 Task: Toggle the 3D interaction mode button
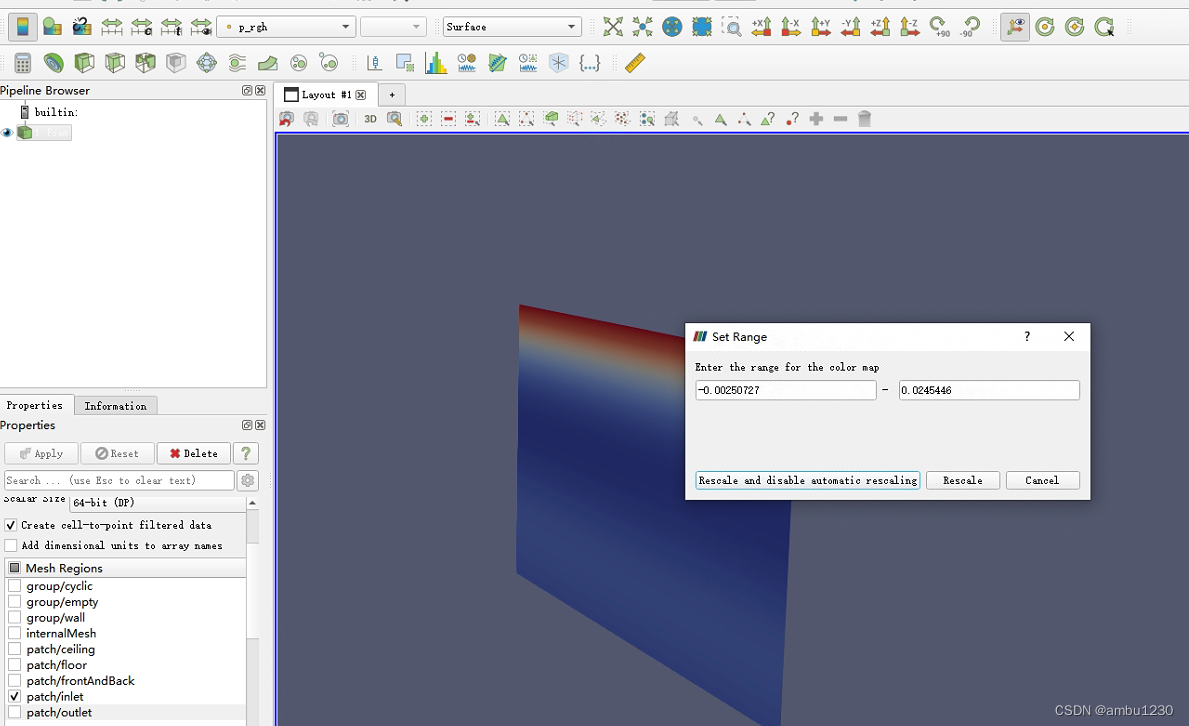[x=370, y=119]
